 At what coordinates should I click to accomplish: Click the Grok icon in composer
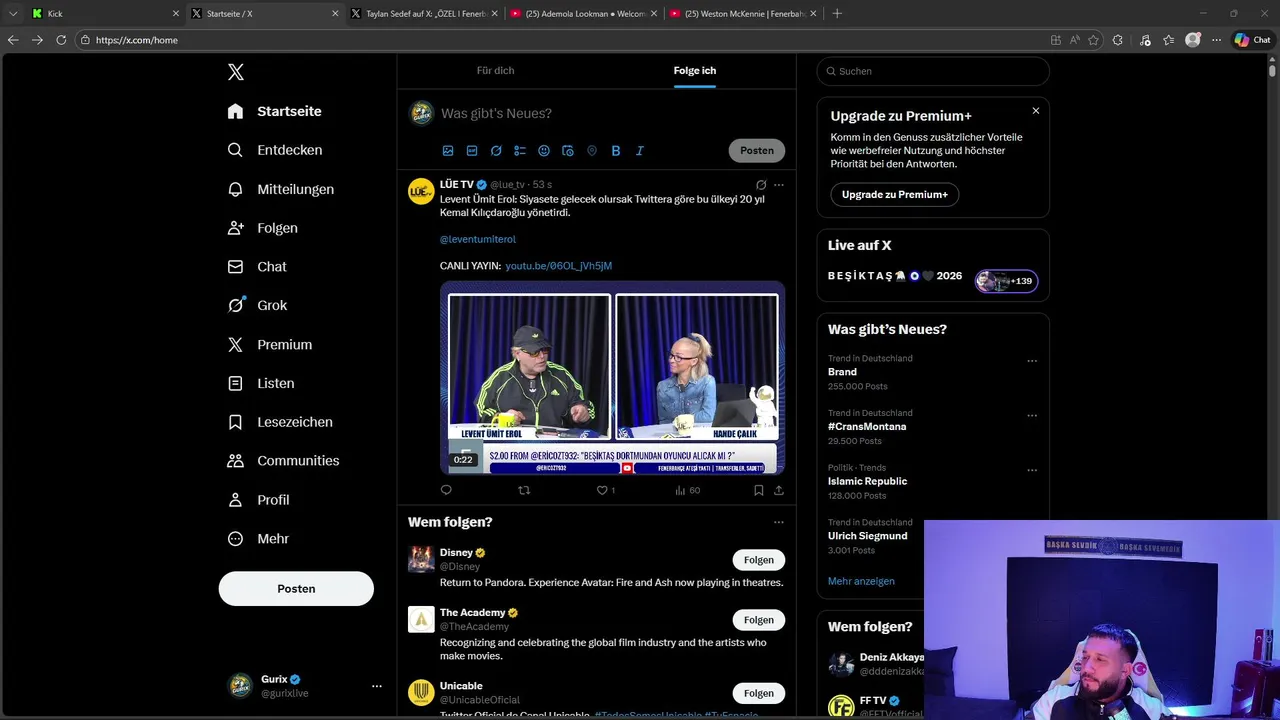tap(496, 151)
